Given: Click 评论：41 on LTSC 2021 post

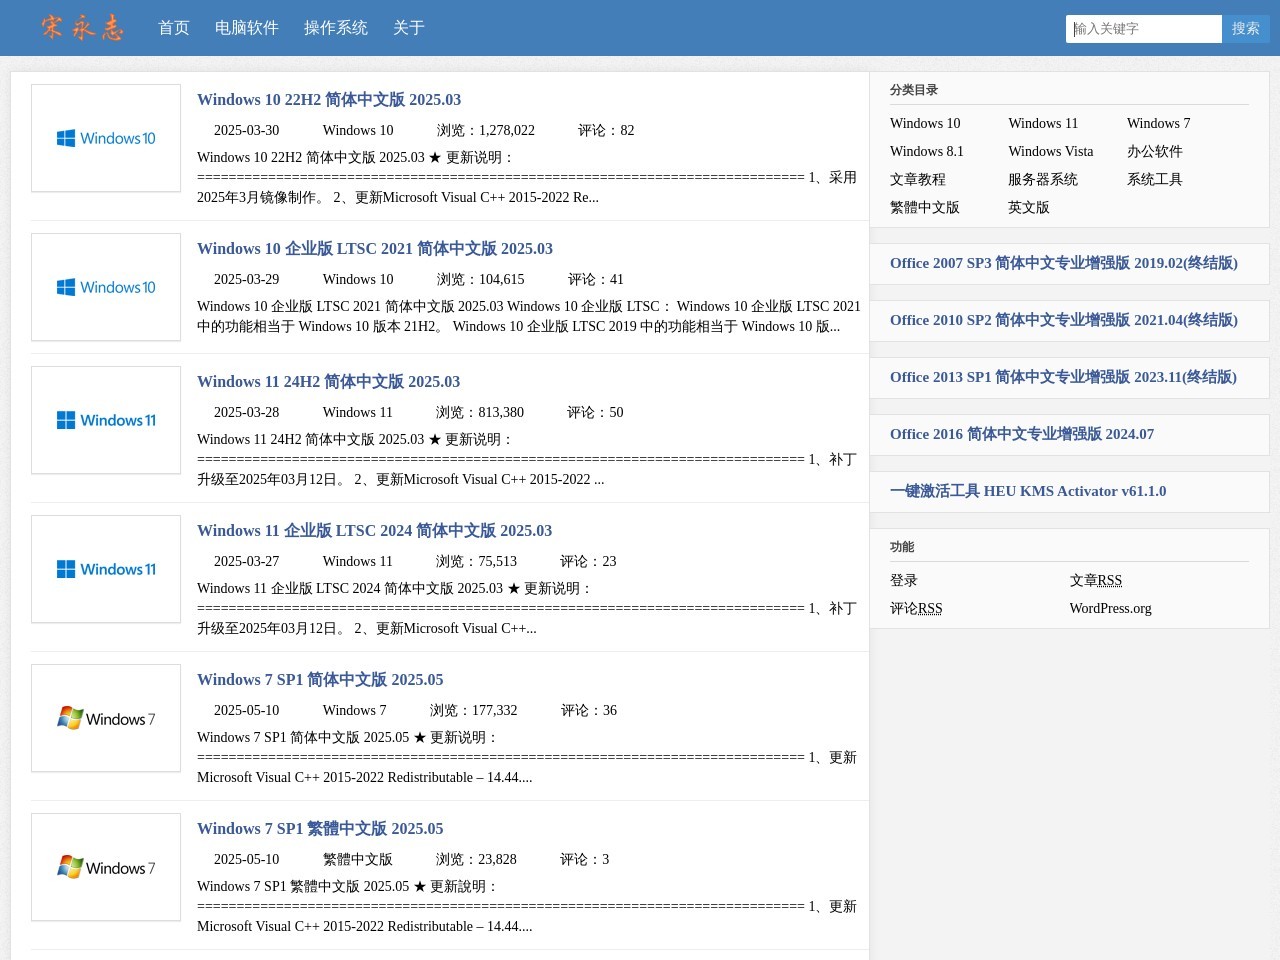Looking at the screenshot, I should pos(596,280).
